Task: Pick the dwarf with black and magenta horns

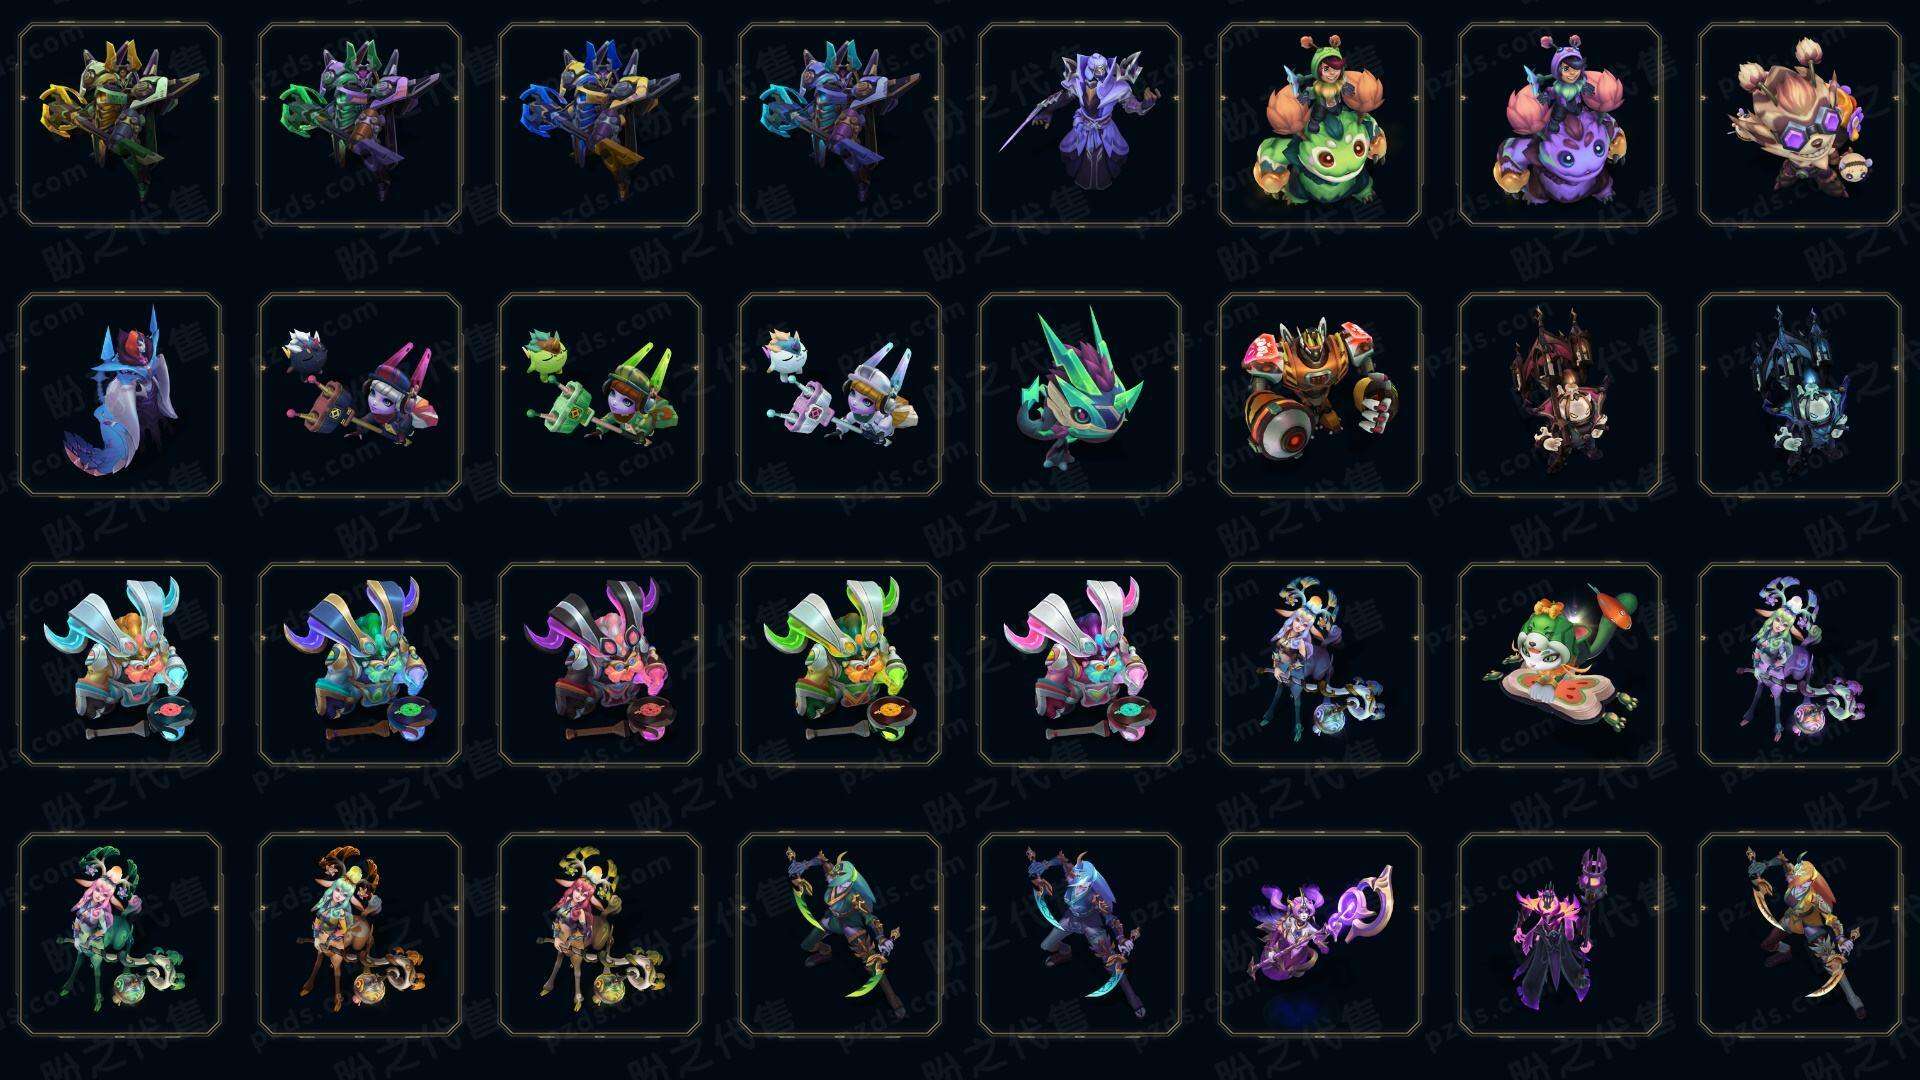Action: pyautogui.click(x=600, y=664)
